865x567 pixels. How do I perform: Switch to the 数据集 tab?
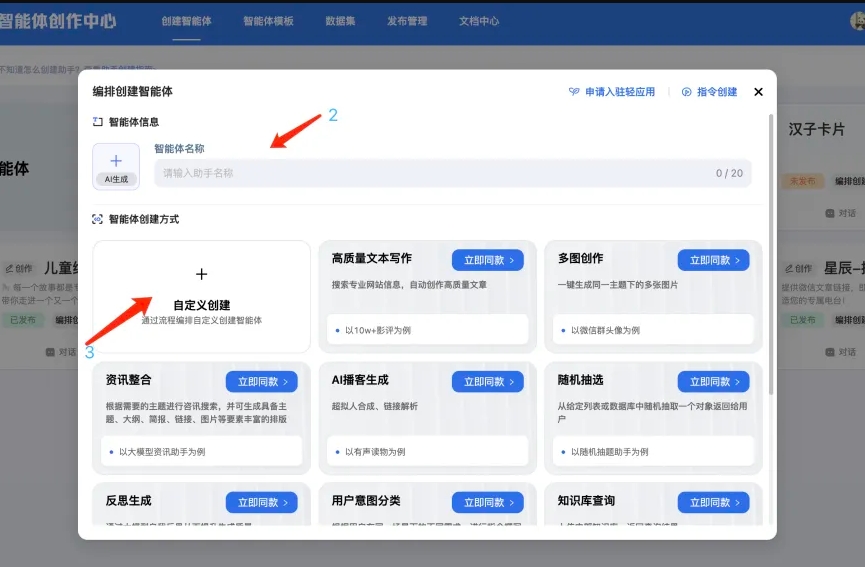340,21
